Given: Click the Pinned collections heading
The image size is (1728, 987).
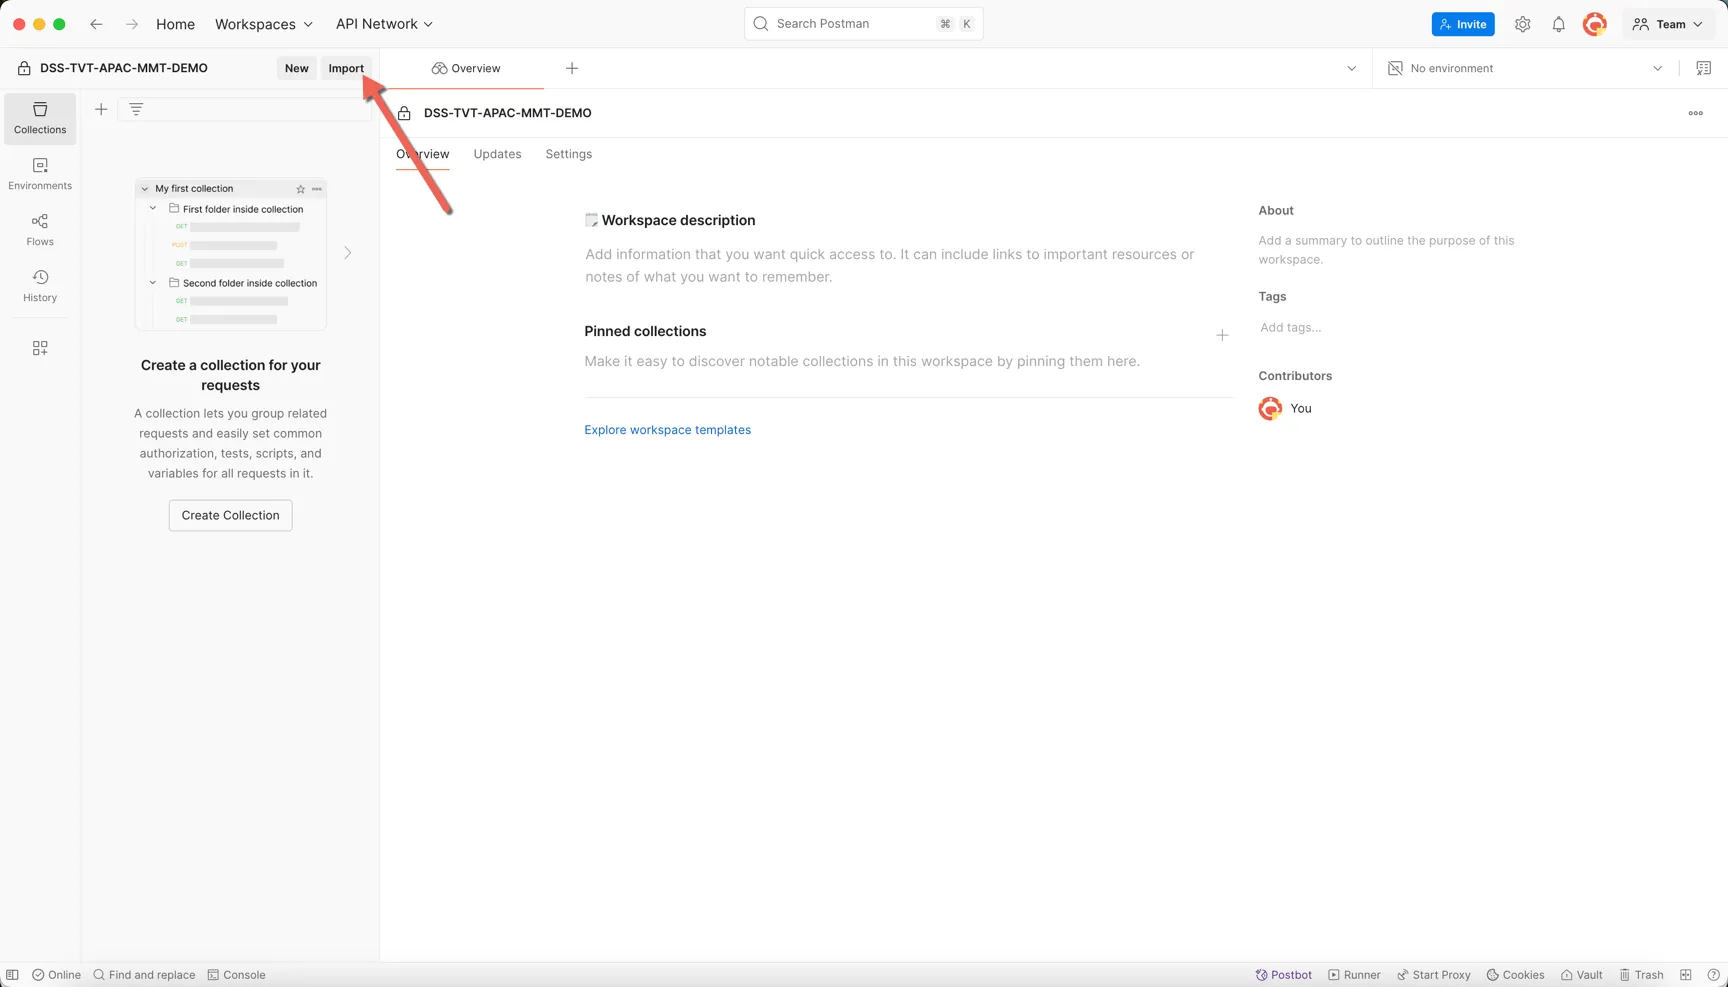Looking at the screenshot, I should pos(645,331).
